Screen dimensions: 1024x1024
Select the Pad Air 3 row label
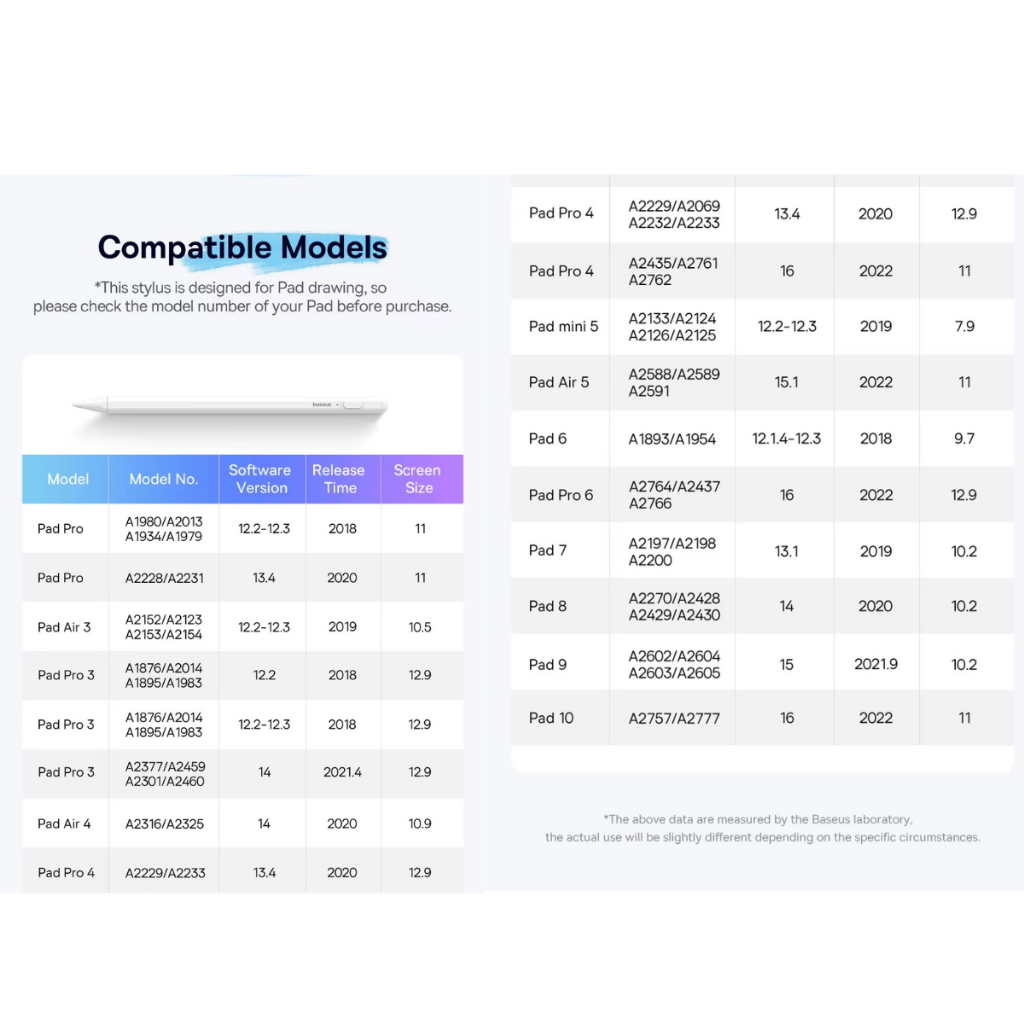[x=64, y=627]
